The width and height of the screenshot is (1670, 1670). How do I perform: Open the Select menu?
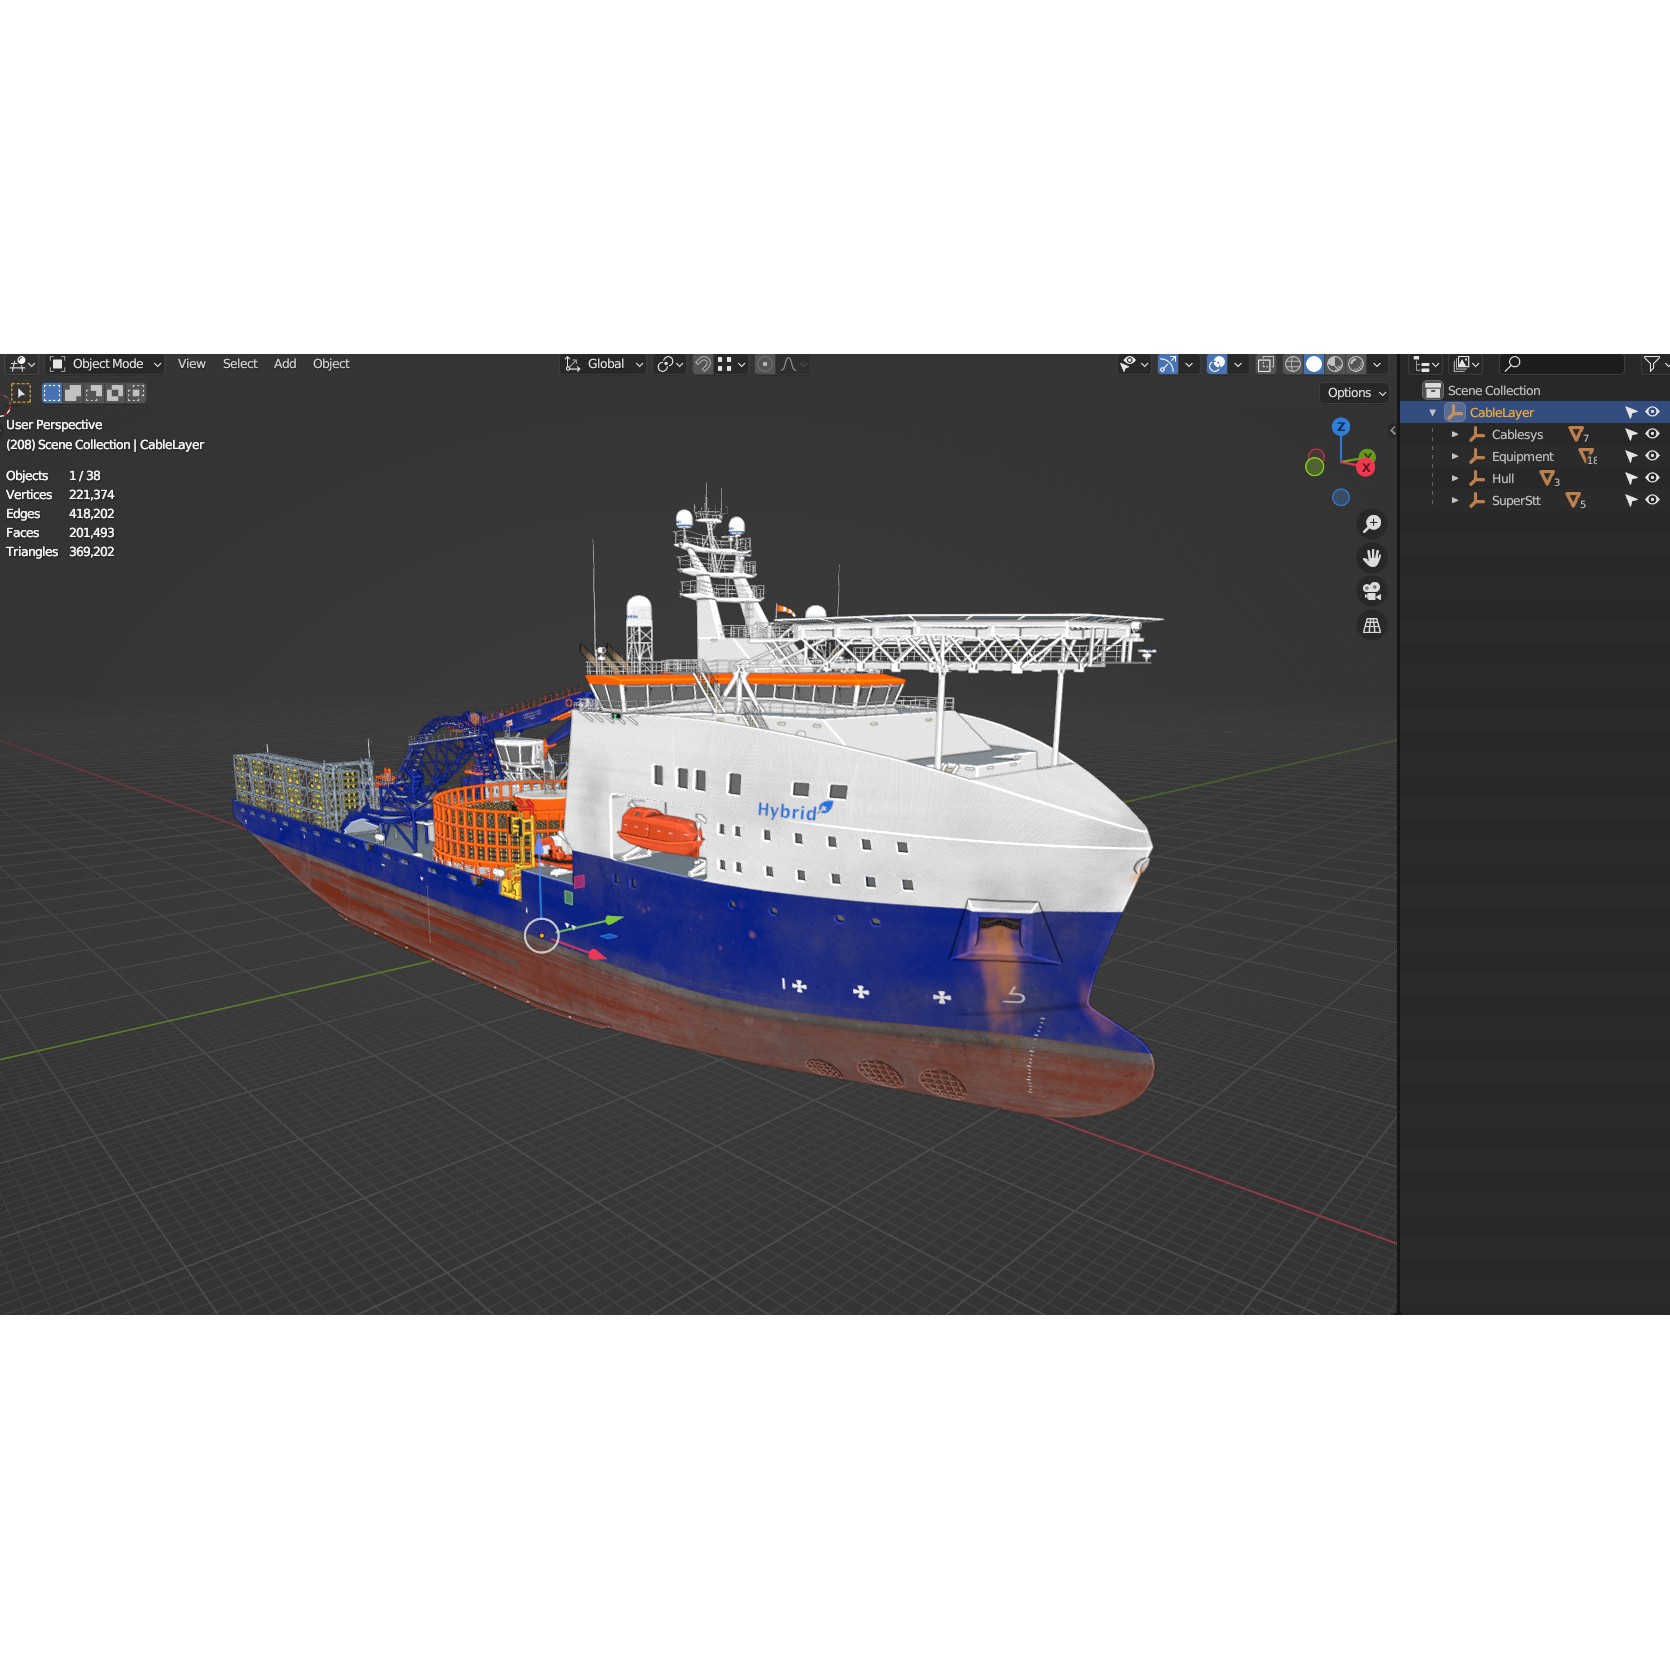point(240,363)
